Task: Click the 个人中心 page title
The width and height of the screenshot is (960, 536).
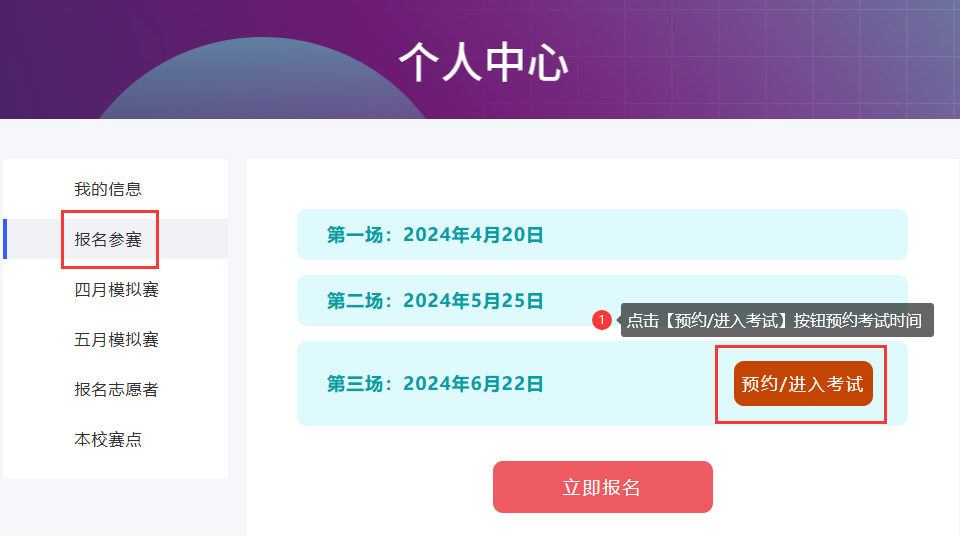Action: coord(483,62)
